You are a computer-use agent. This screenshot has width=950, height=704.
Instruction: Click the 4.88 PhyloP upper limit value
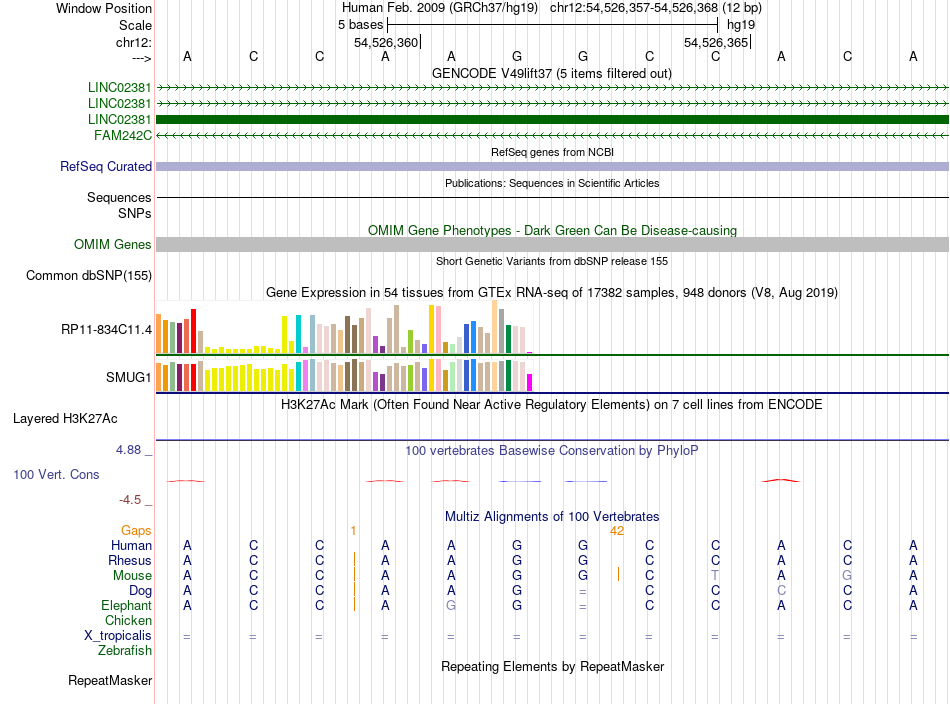pos(128,450)
